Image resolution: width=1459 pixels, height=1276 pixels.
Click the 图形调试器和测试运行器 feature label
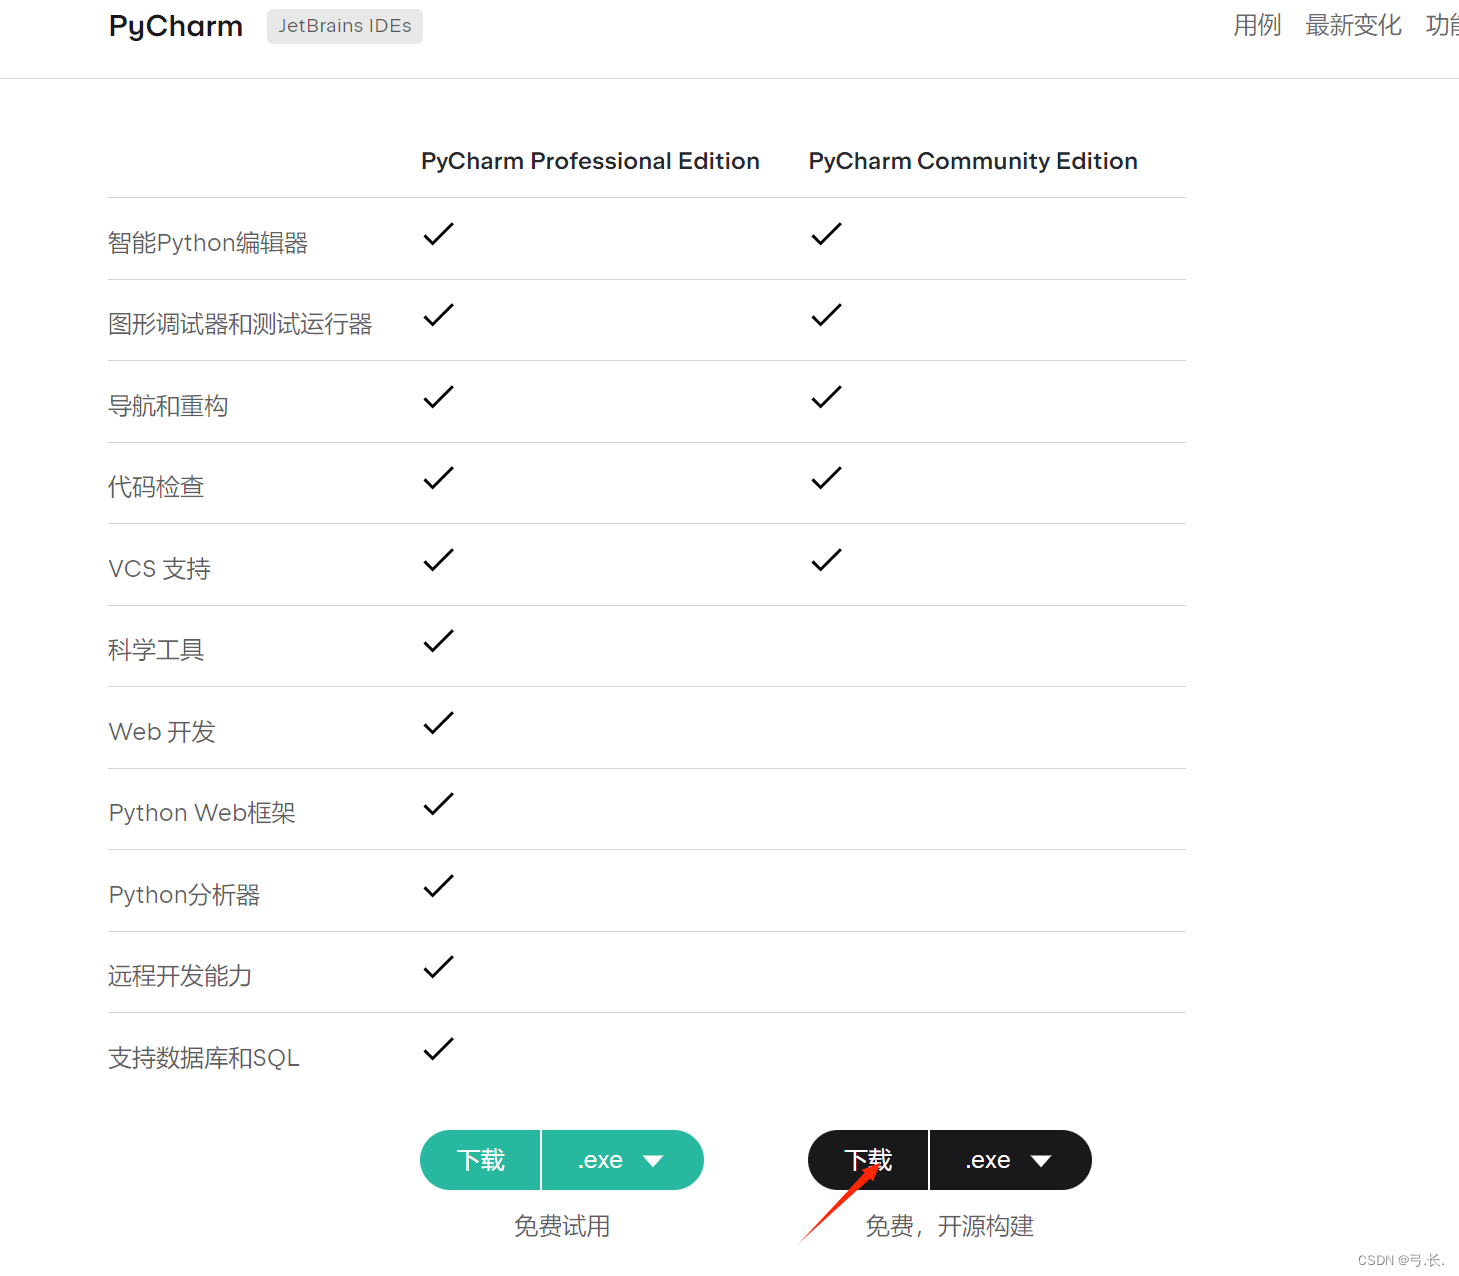pyautogui.click(x=240, y=324)
